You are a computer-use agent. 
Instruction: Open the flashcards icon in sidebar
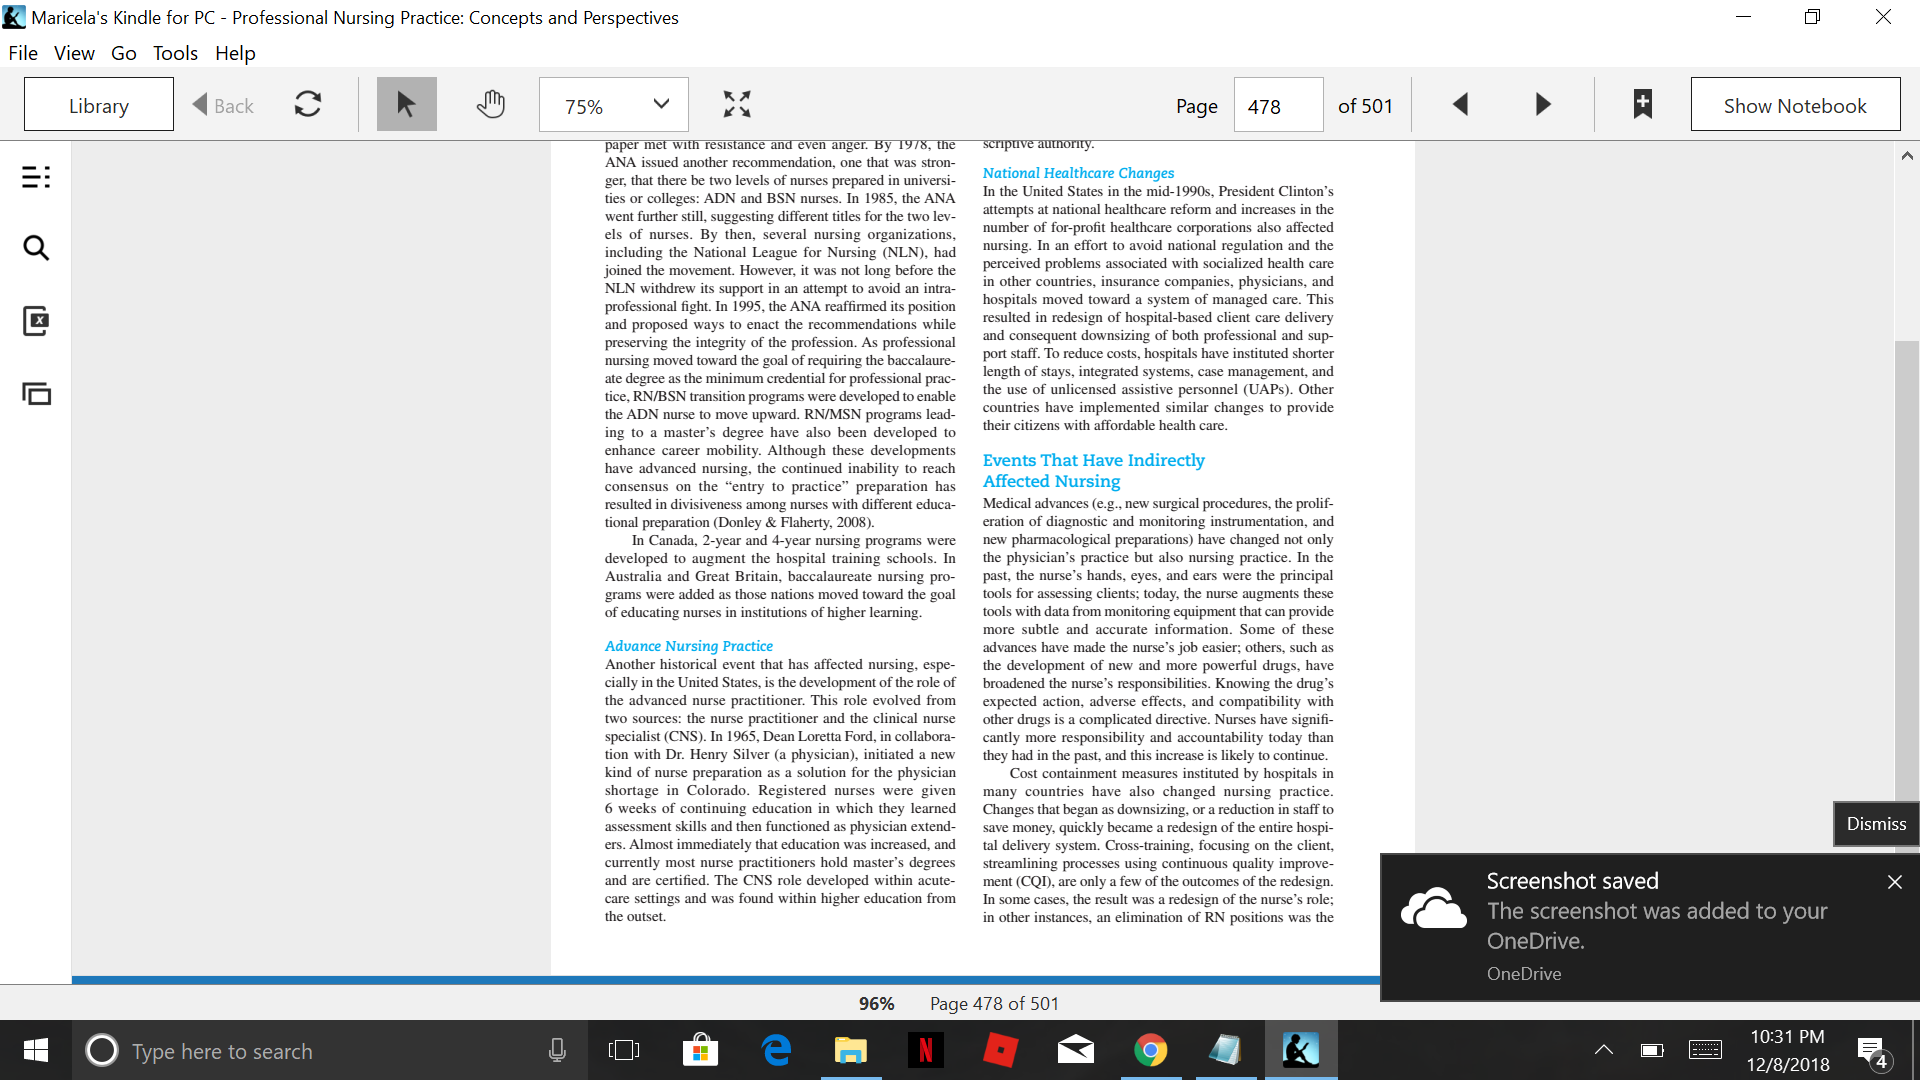tap(36, 393)
